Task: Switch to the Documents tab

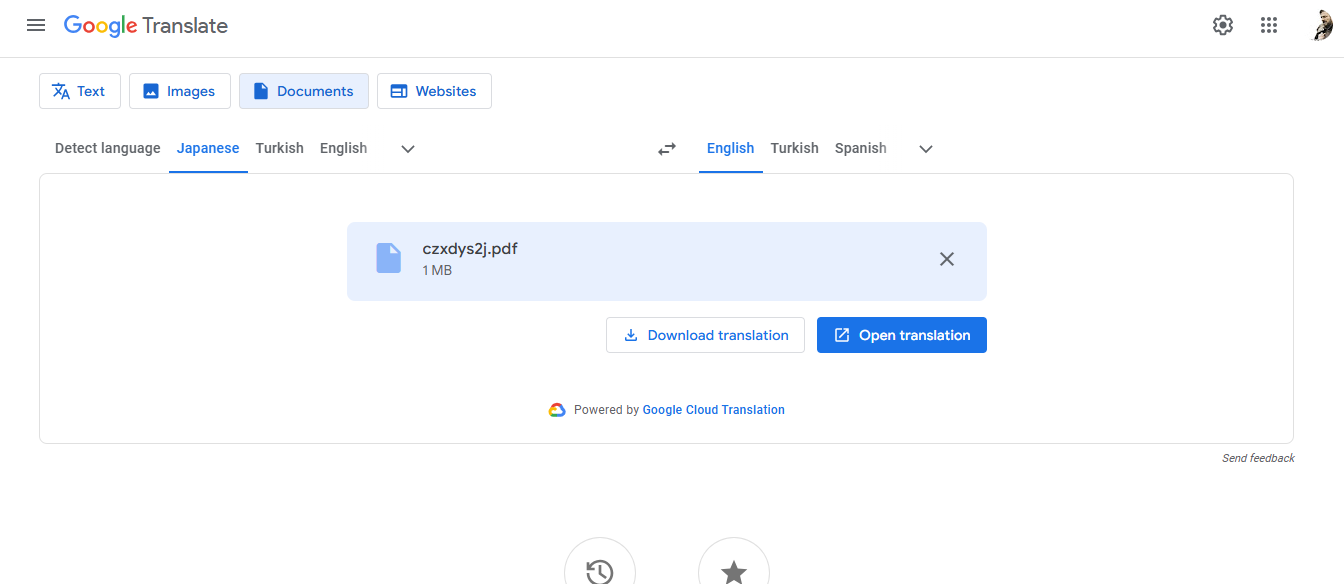Action: tap(303, 91)
